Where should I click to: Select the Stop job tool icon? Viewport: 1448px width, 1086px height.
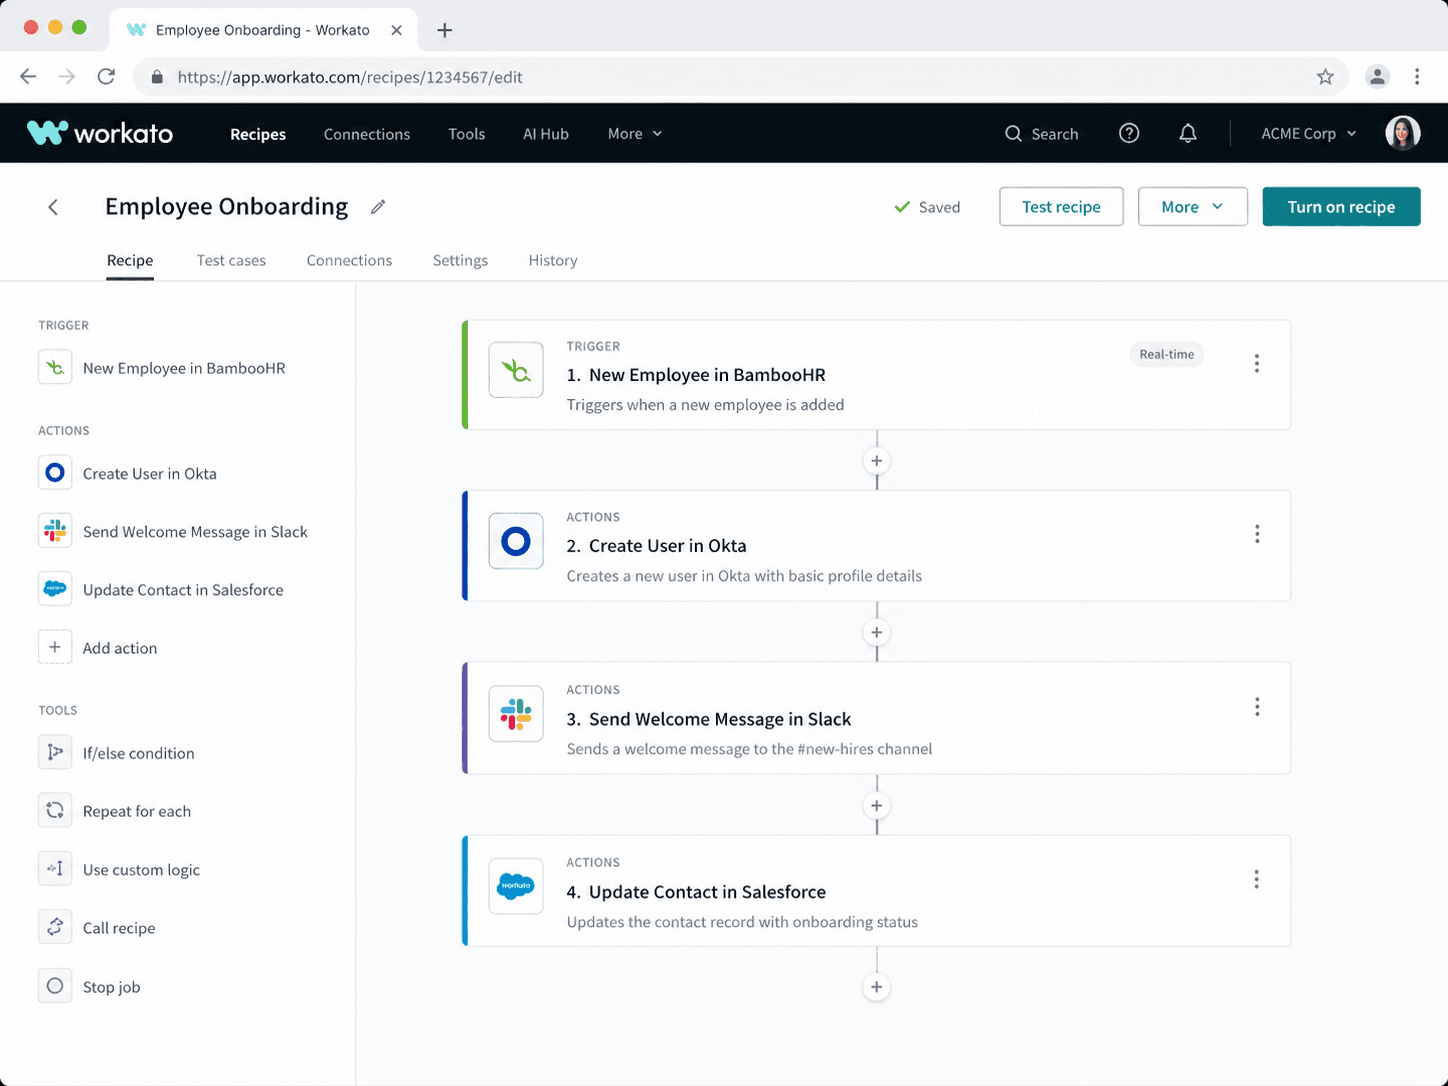(55, 986)
